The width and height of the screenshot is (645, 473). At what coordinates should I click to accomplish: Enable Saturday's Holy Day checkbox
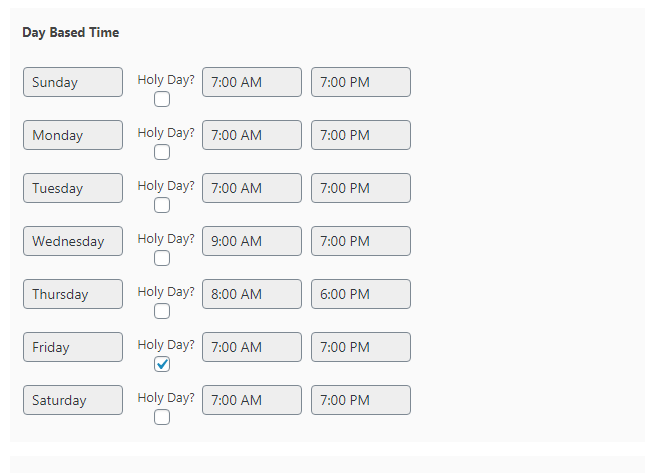click(x=162, y=417)
